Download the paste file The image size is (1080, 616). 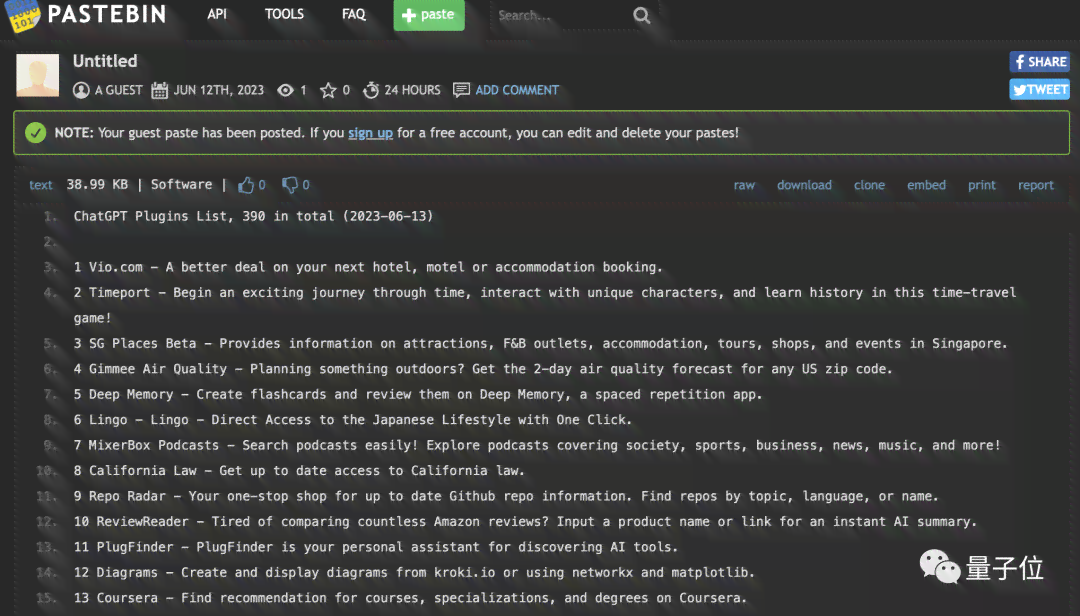(804, 185)
